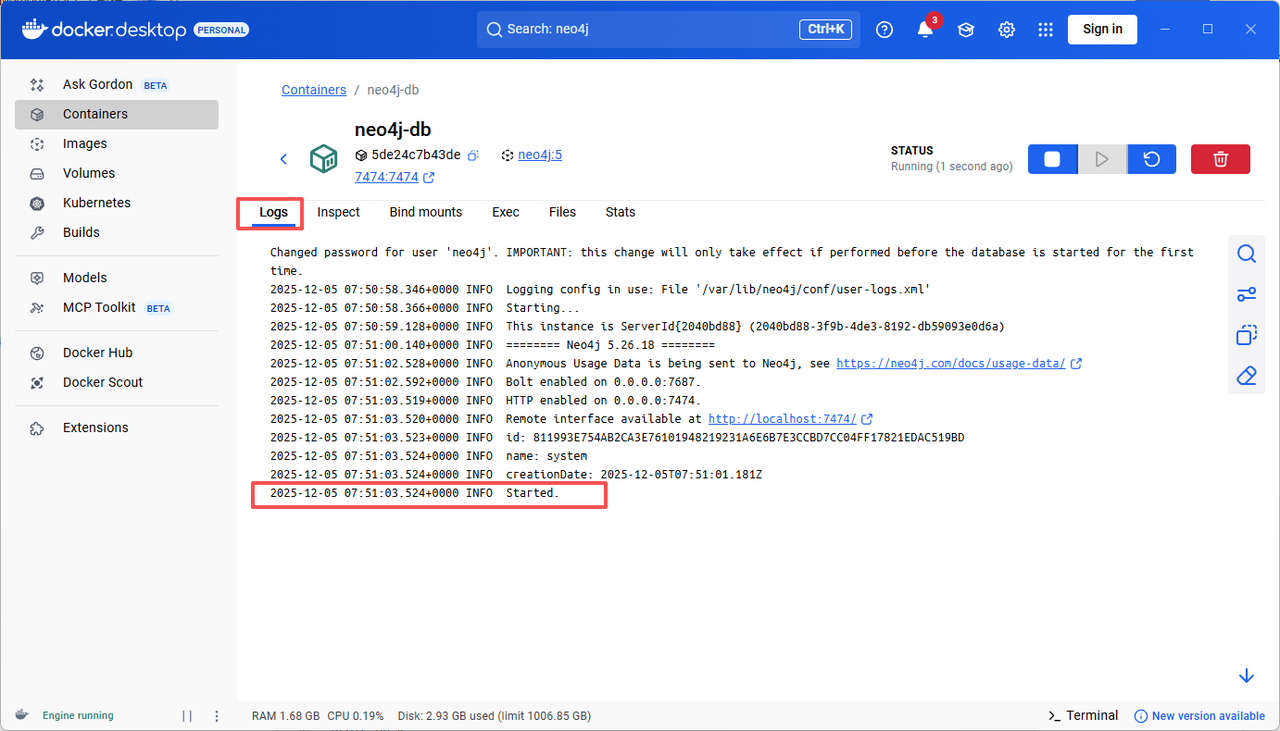Open Docker Scout in the sidebar
The image size is (1280, 731).
pos(116,382)
